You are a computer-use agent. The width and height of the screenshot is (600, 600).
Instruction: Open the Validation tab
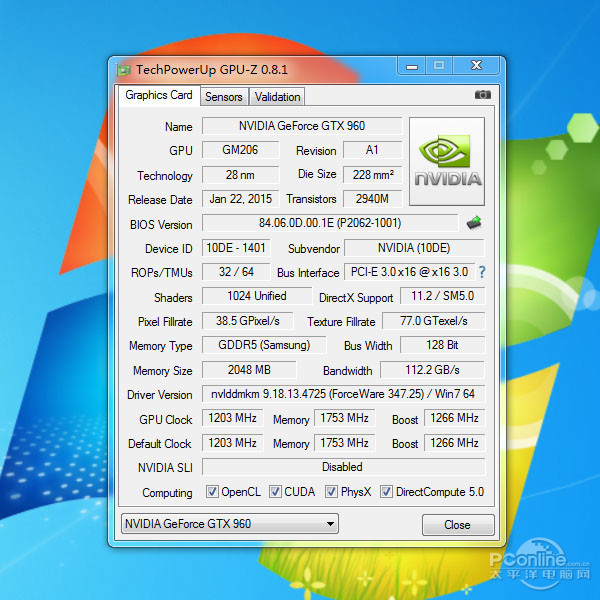pos(277,97)
